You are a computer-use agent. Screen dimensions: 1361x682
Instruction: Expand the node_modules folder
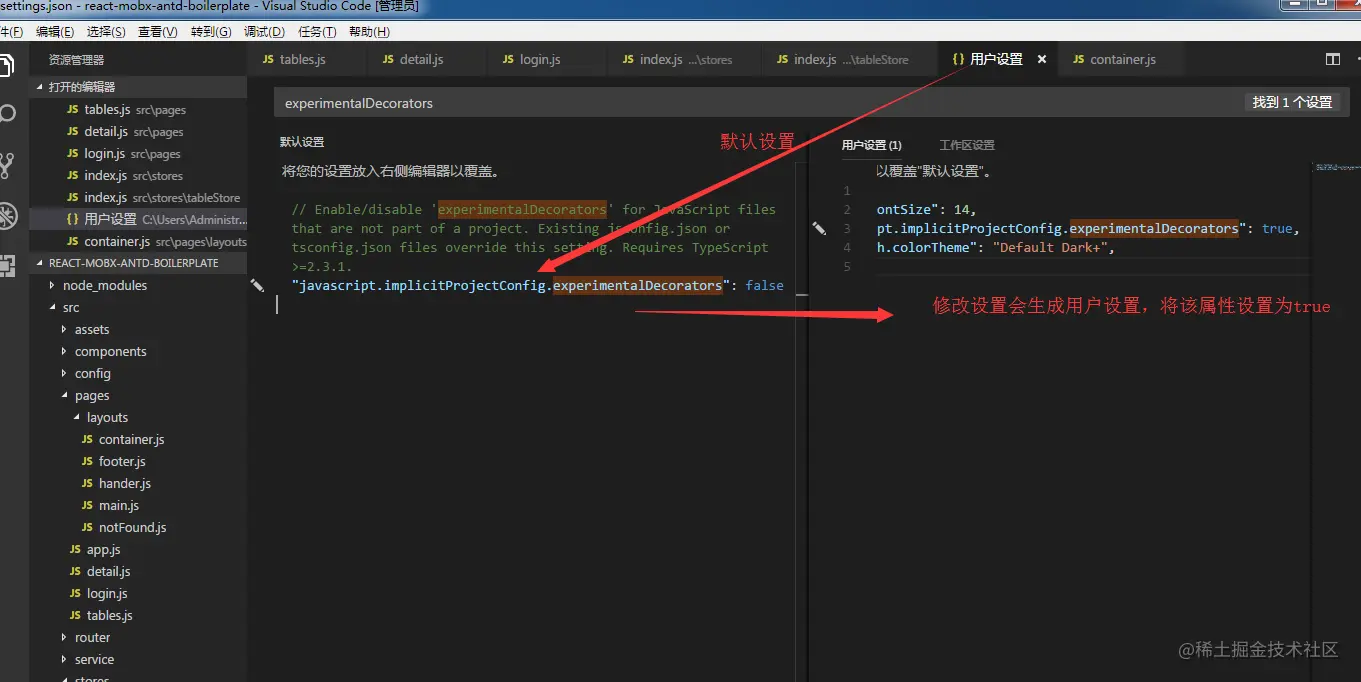[138, 286]
